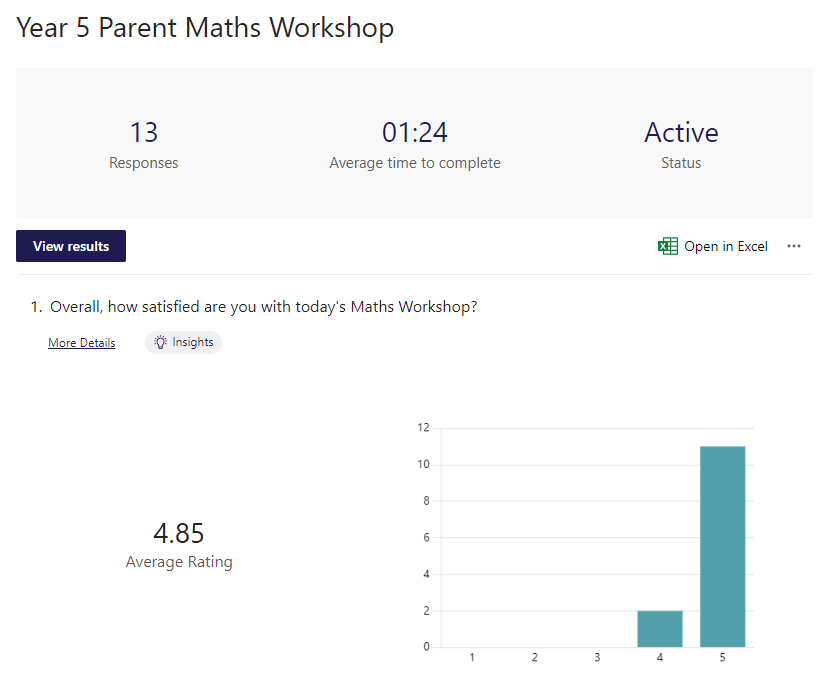This screenshot has width=826, height=674.
Task: Click the green Excel icon
Action: 667,246
